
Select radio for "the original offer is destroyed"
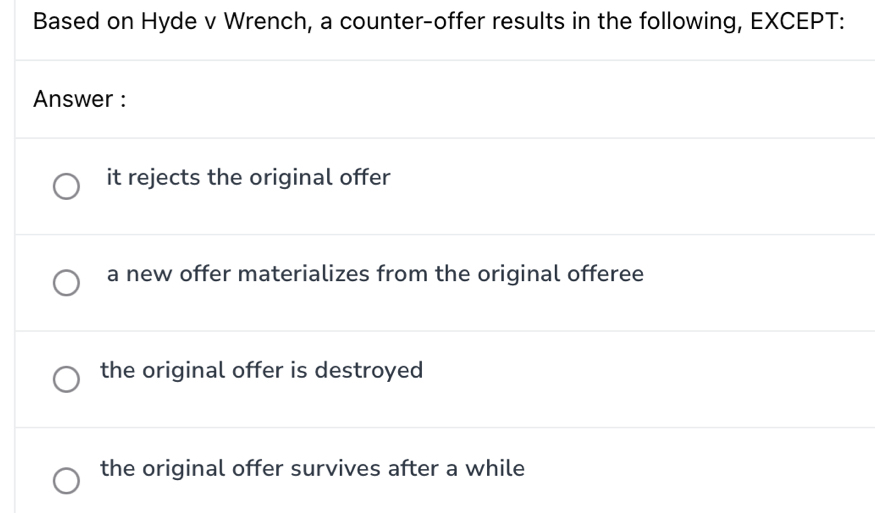coord(67,381)
